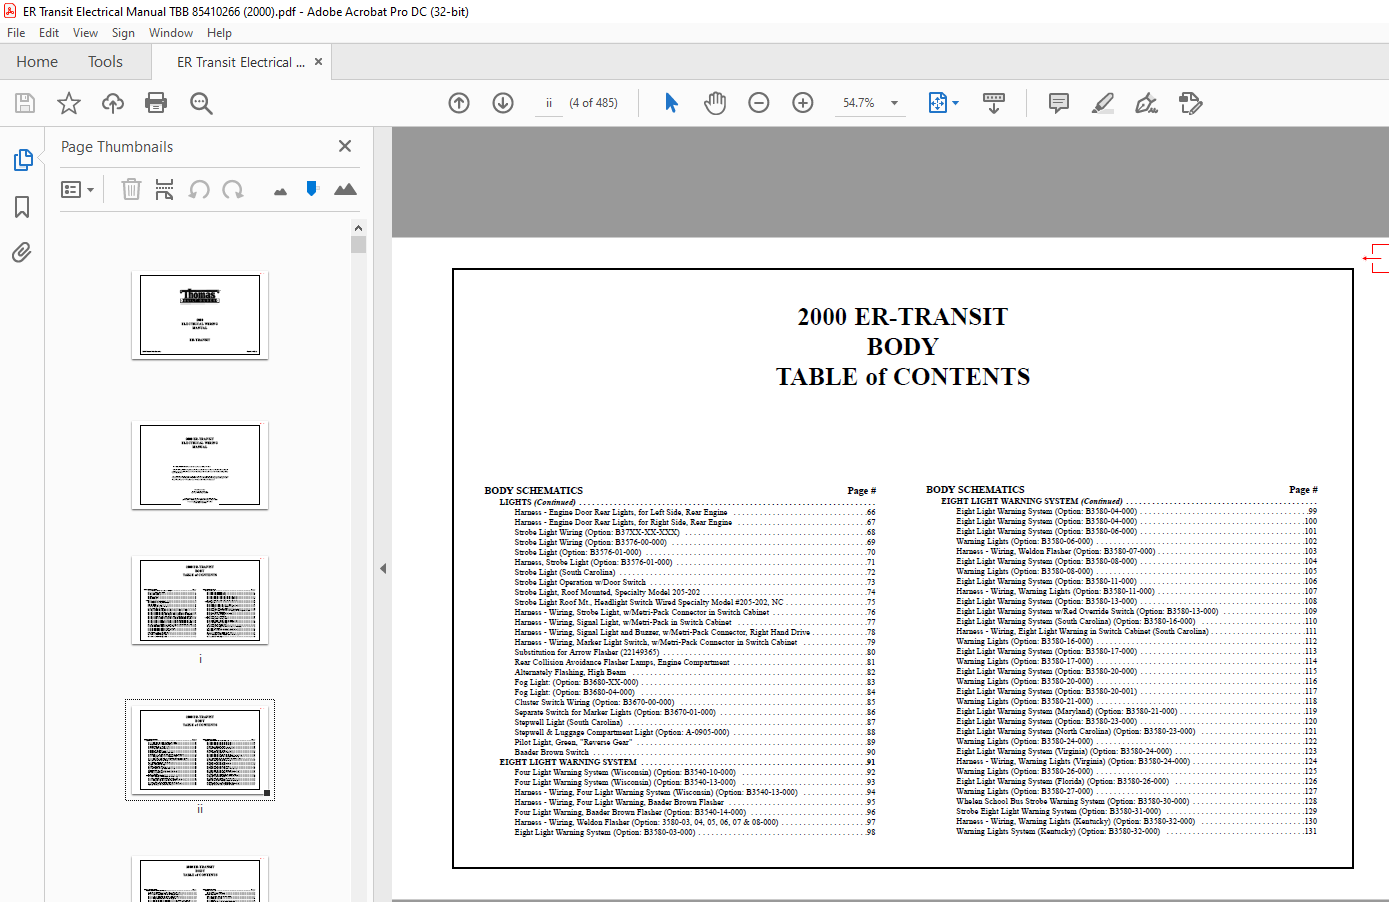
Task: Open the Fit page options button
Action: point(943,103)
